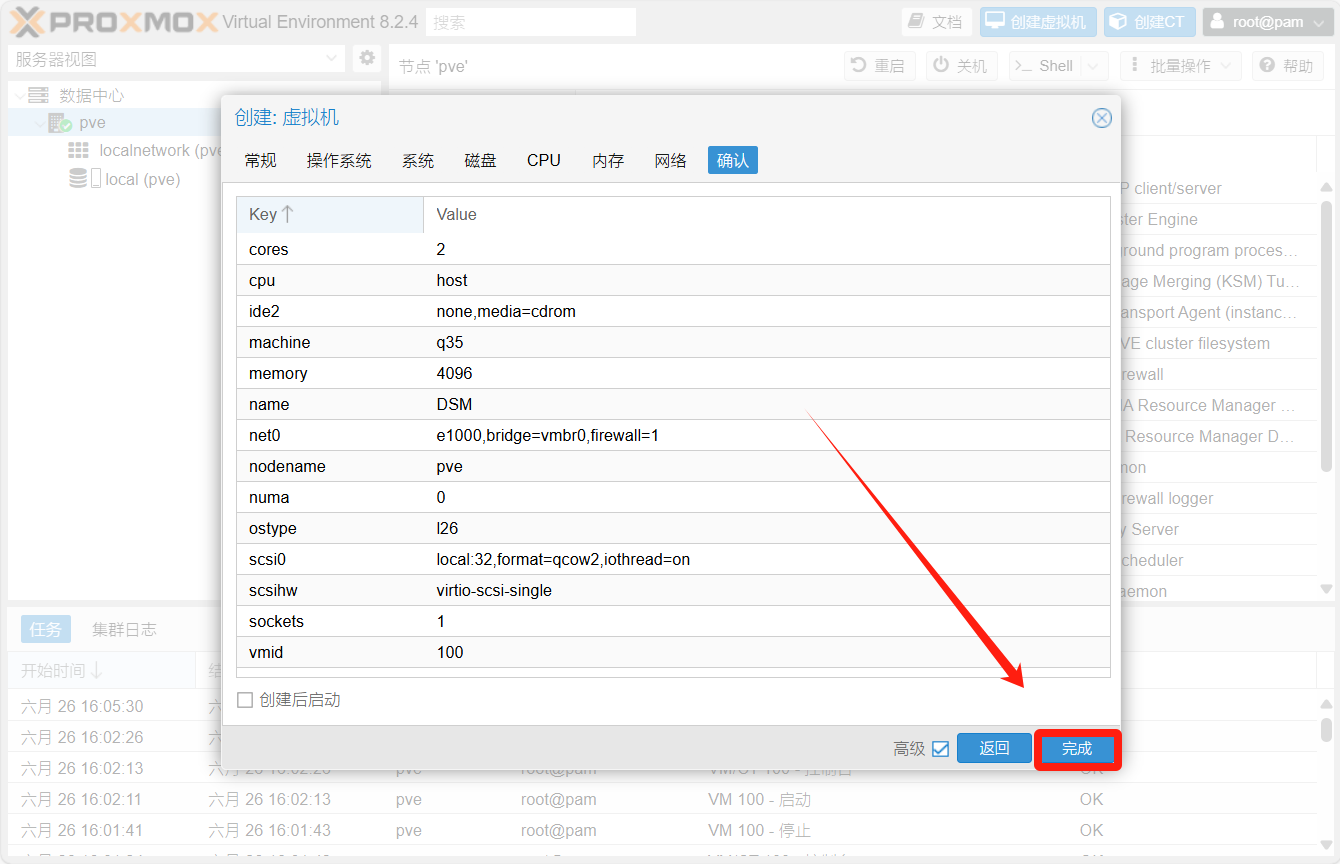
Task: Close the create VM dialog
Action: click(x=1101, y=118)
